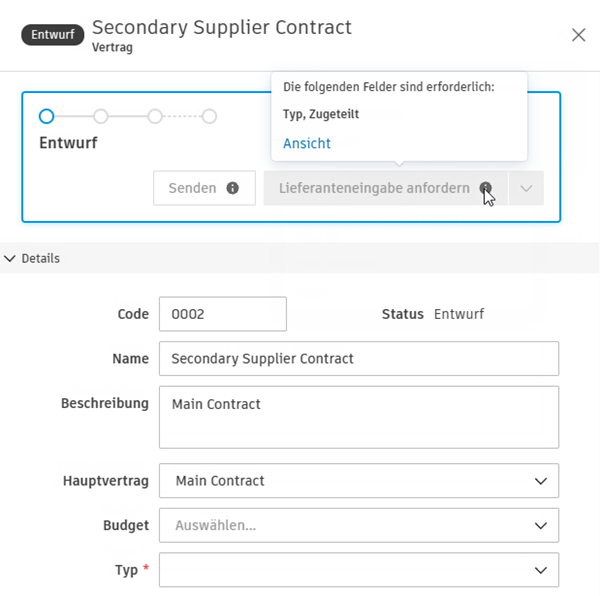Select the second workflow step circle
600x596 pixels.
tap(100, 116)
